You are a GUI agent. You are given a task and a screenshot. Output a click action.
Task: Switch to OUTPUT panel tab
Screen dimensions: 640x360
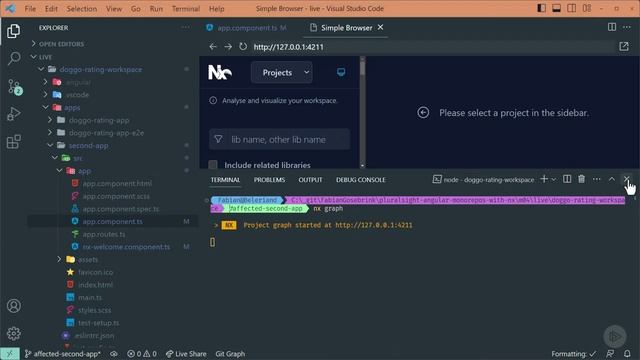[x=310, y=180]
